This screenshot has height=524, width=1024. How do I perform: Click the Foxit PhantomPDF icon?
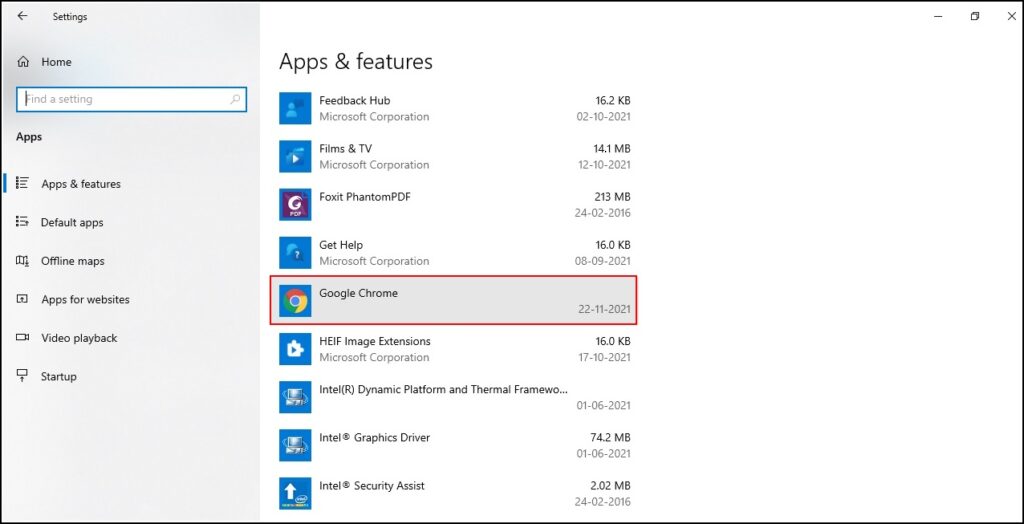click(295, 205)
